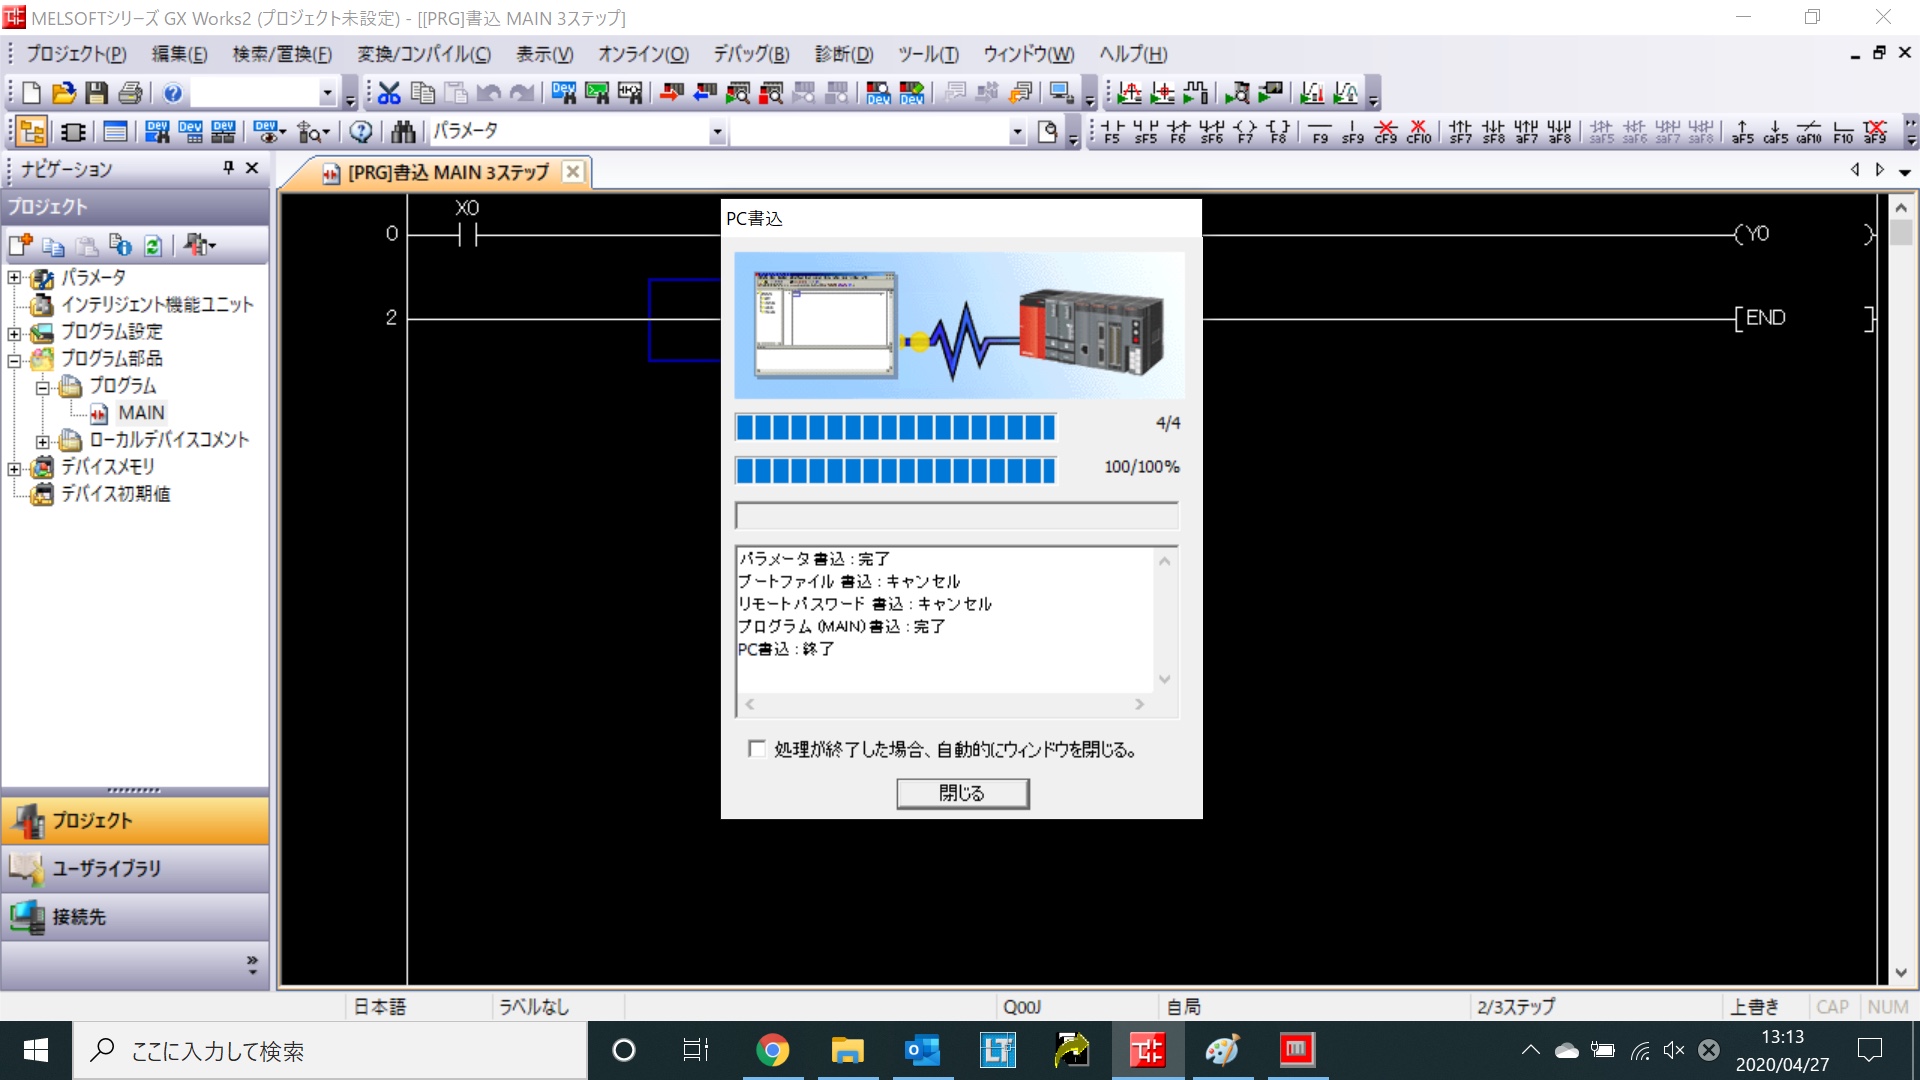The height and width of the screenshot is (1080, 1920).
Task: Toggle the Navigation window tree icon
Action: (x=31, y=131)
